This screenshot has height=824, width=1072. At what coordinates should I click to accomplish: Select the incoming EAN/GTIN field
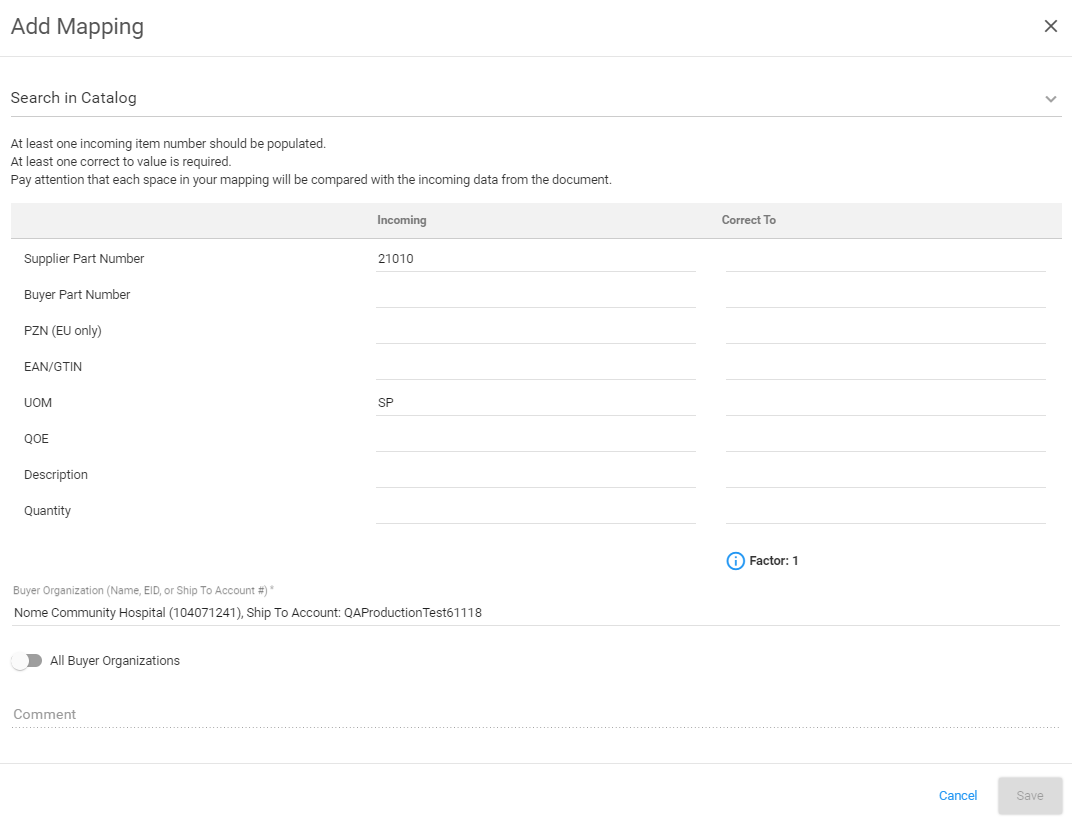[x=535, y=366]
